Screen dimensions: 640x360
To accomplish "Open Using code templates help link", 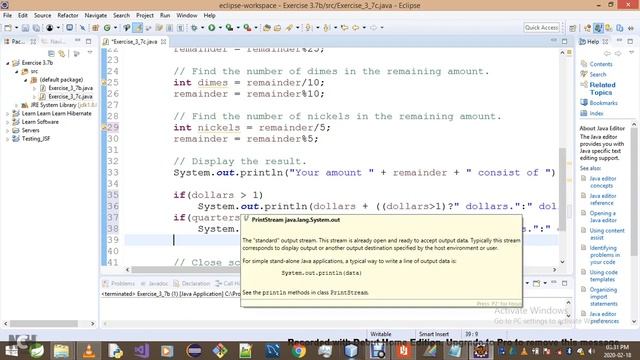I will [x=603, y=276].
